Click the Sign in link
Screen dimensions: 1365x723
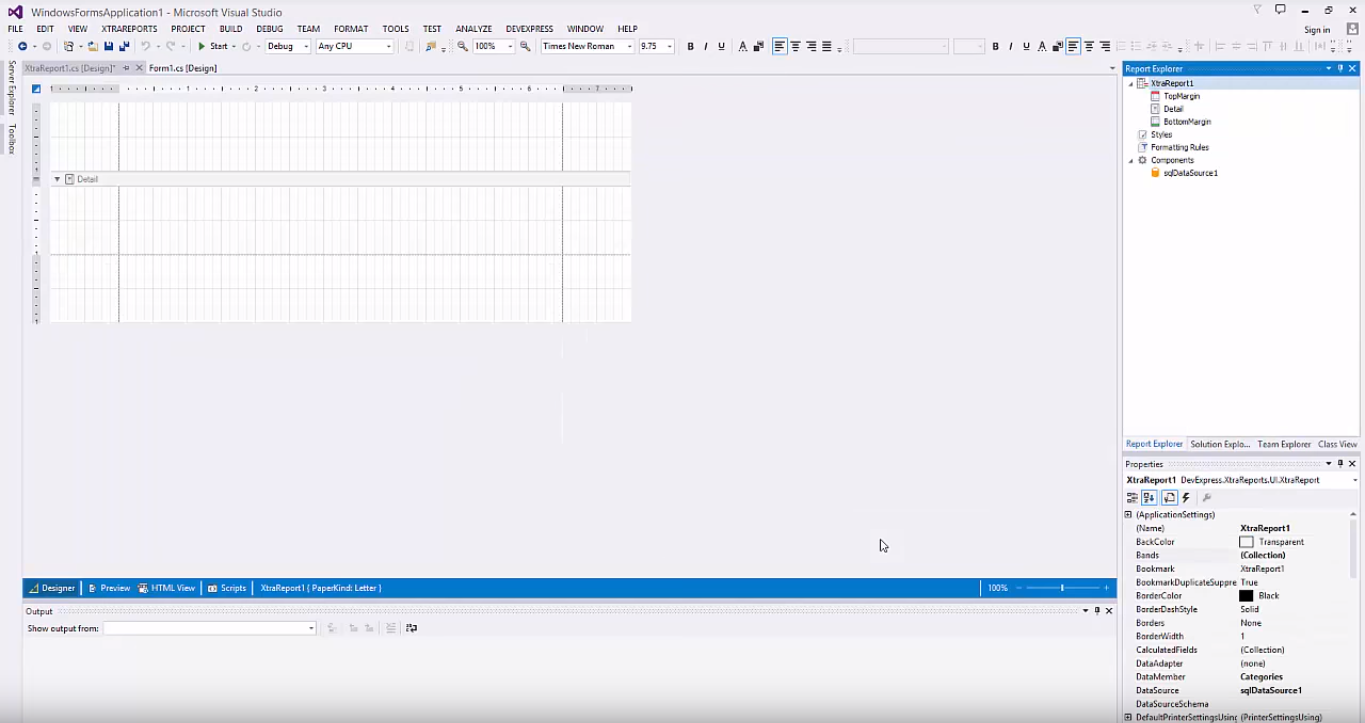[x=1317, y=30]
